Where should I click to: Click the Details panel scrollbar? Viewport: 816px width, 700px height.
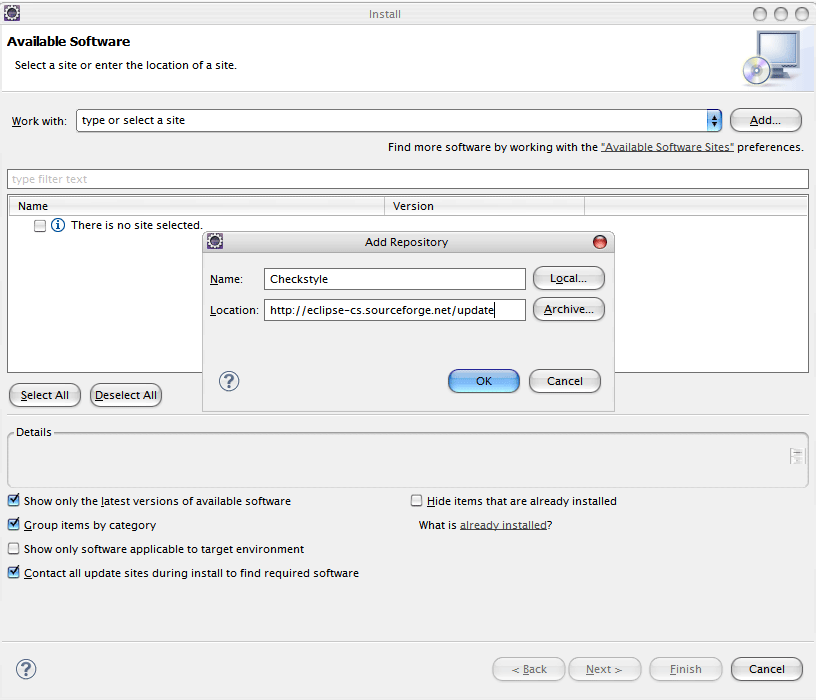(x=796, y=456)
